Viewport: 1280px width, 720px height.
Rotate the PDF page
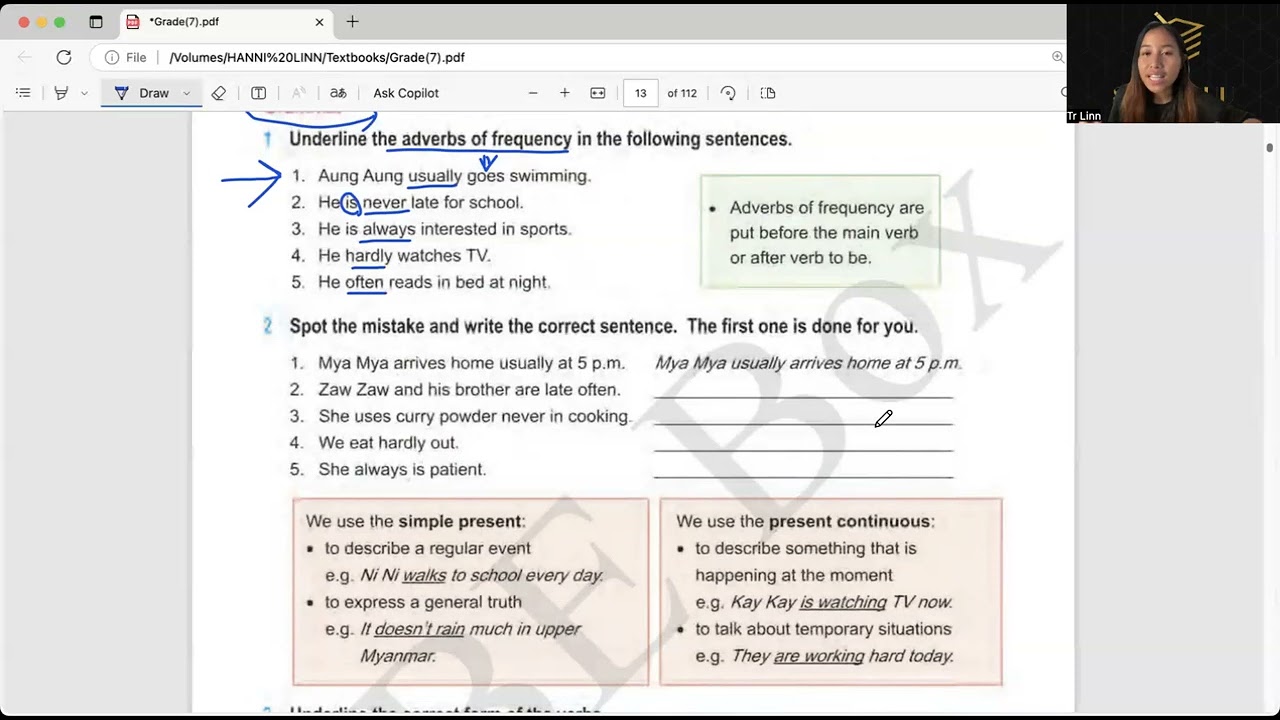tap(728, 93)
